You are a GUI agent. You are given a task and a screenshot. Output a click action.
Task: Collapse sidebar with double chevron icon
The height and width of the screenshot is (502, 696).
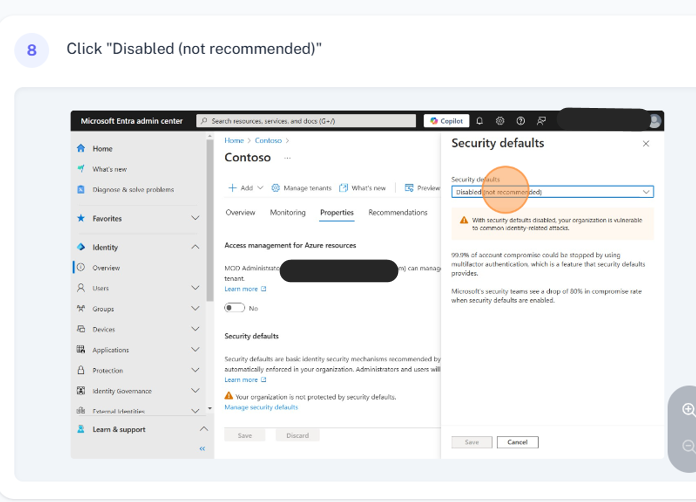click(x=202, y=448)
